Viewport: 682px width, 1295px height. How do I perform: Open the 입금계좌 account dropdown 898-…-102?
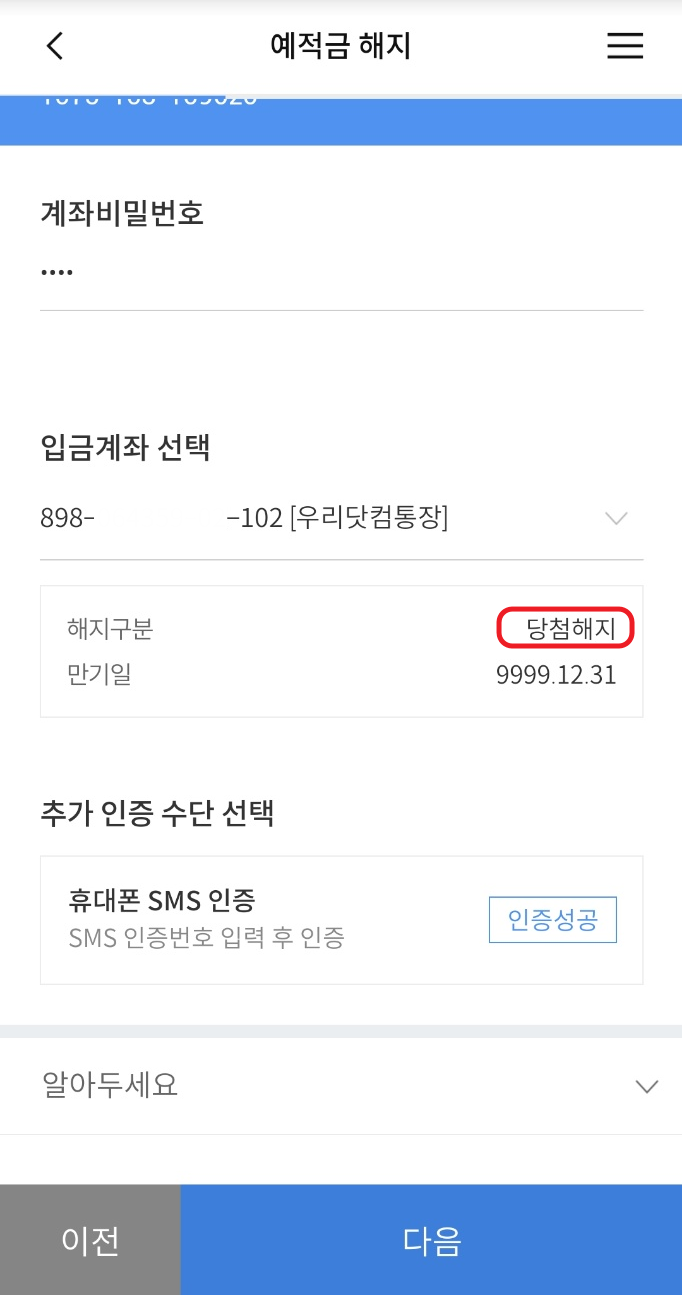click(341, 518)
